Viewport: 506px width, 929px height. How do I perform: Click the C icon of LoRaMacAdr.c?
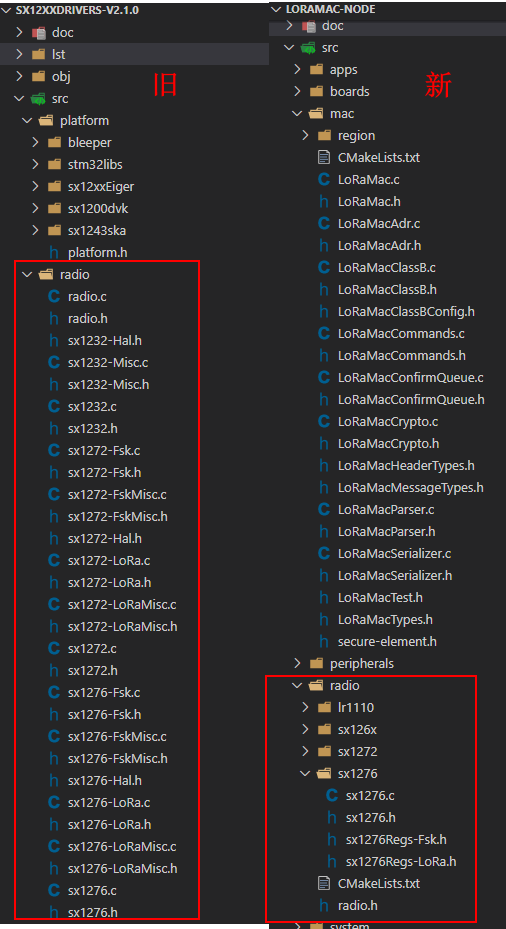coord(324,223)
